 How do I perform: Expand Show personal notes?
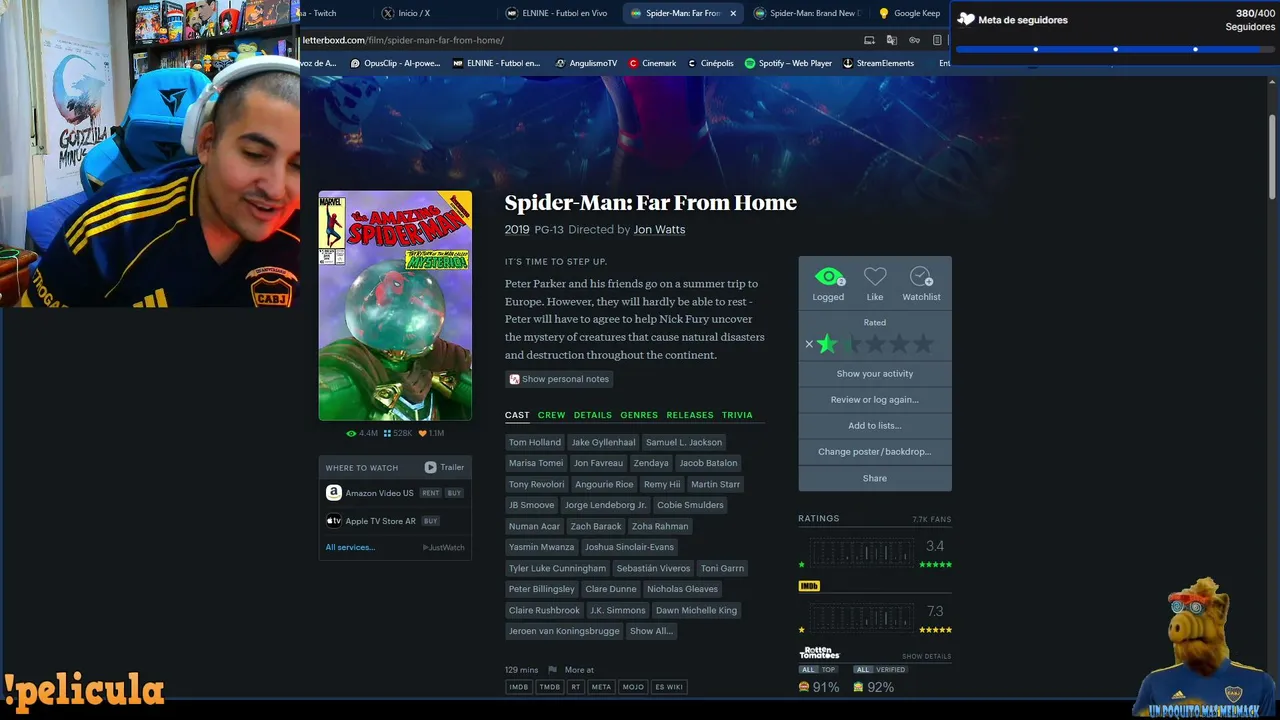tap(559, 379)
